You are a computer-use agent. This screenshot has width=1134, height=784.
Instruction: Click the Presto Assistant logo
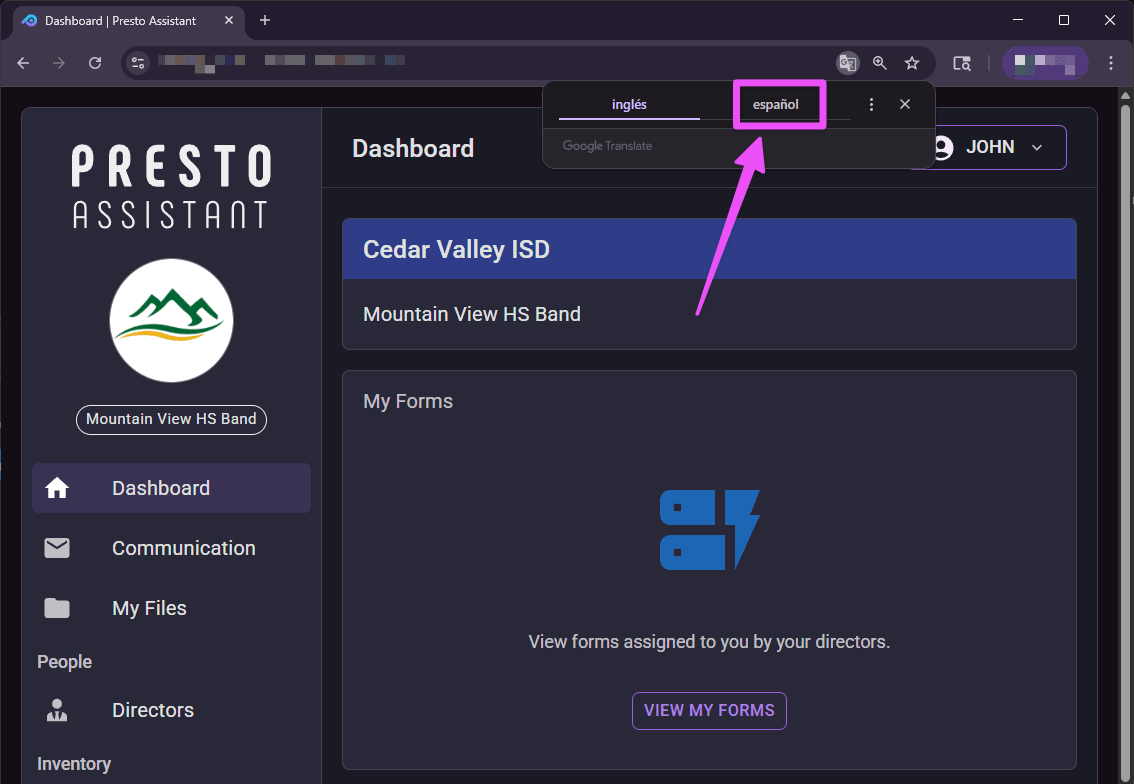[x=171, y=187]
